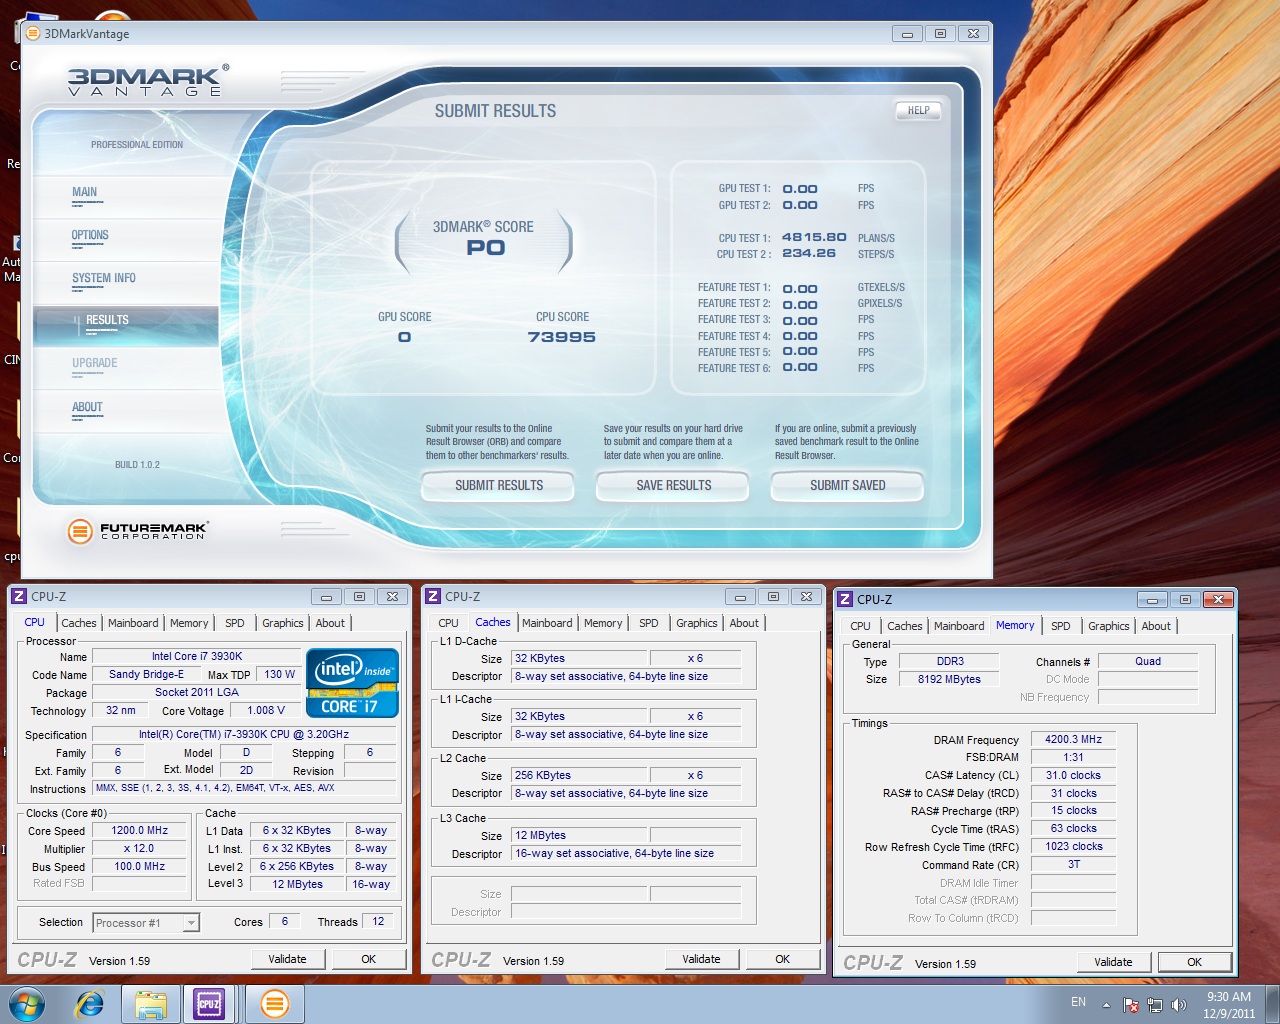Open the About tab in the right CPU-Z window
Viewport: 1280px width, 1024px height.
tap(1156, 626)
